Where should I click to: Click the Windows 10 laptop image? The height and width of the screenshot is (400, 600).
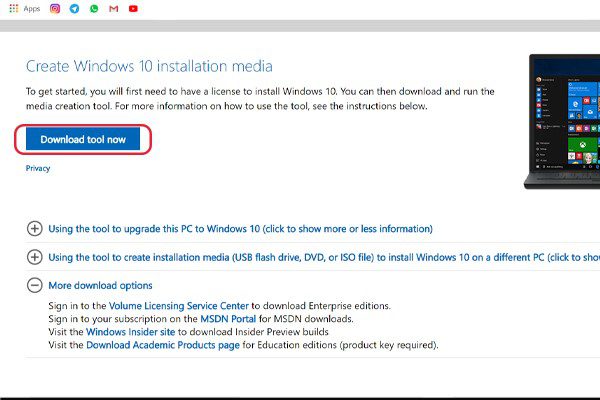pos(562,122)
